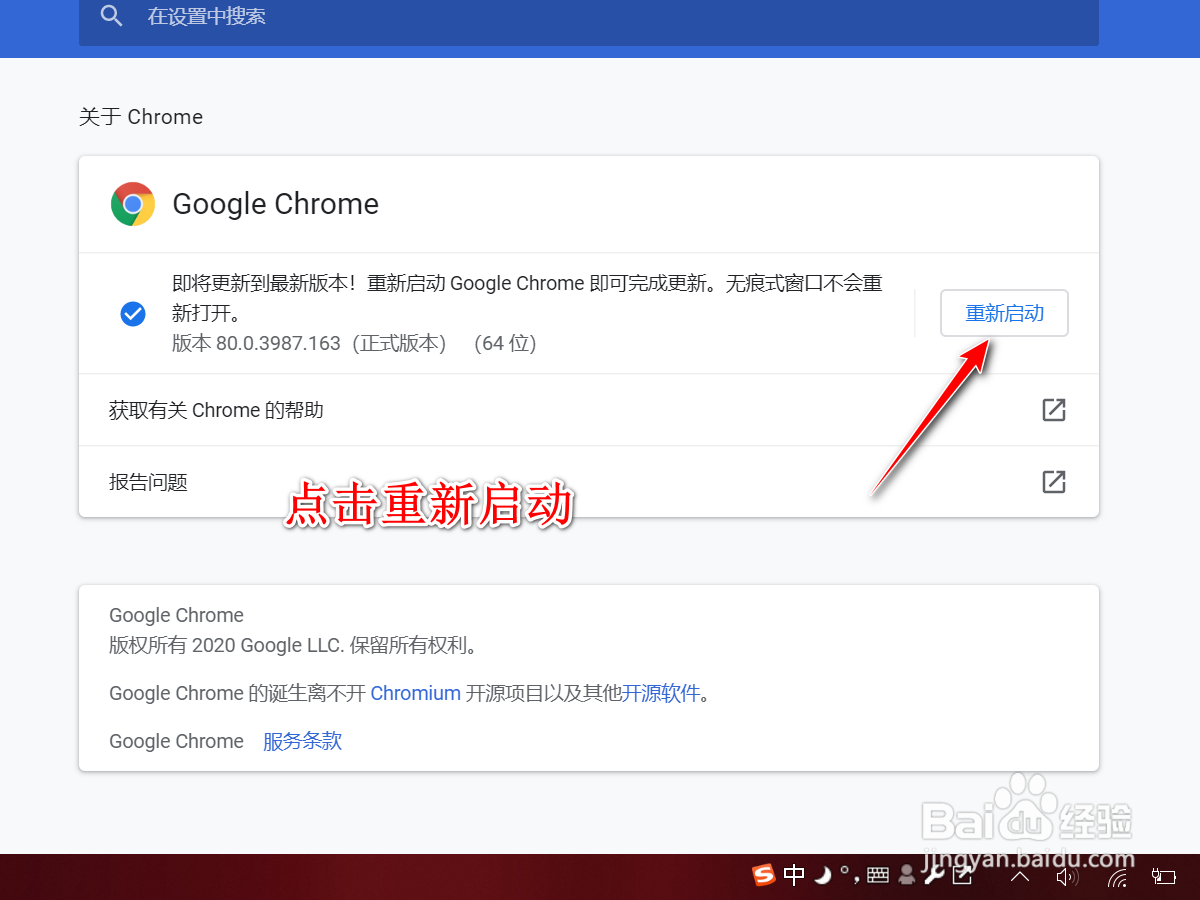Click the 重新启动 relaunch button
The width and height of the screenshot is (1200, 900).
pyautogui.click(x=1004, y=313)
